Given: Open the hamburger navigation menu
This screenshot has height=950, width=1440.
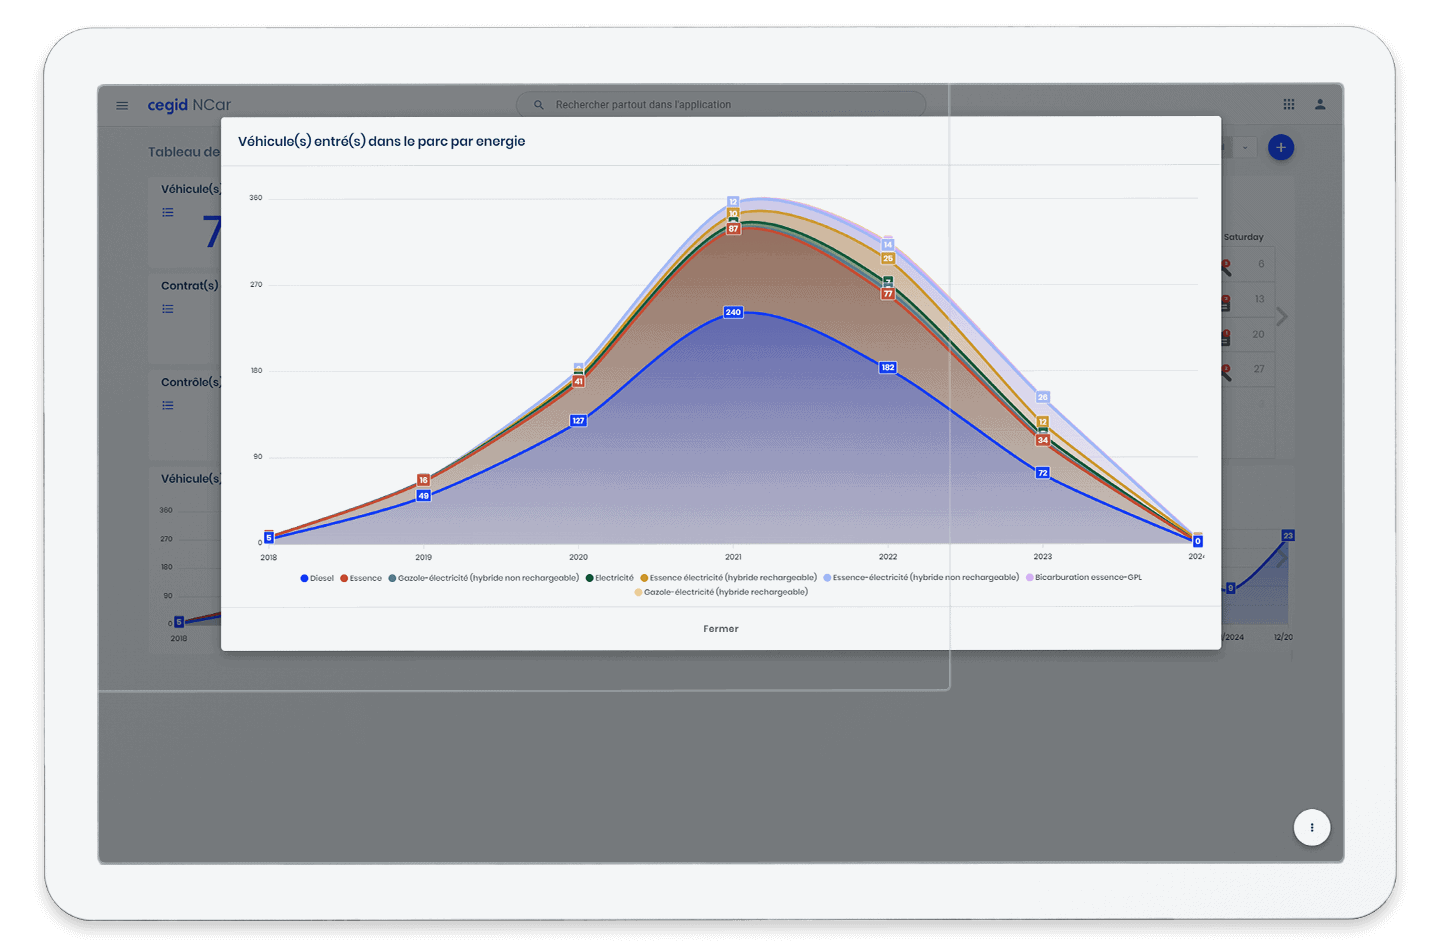Looking at the screenshot, I should coord(122,105).
